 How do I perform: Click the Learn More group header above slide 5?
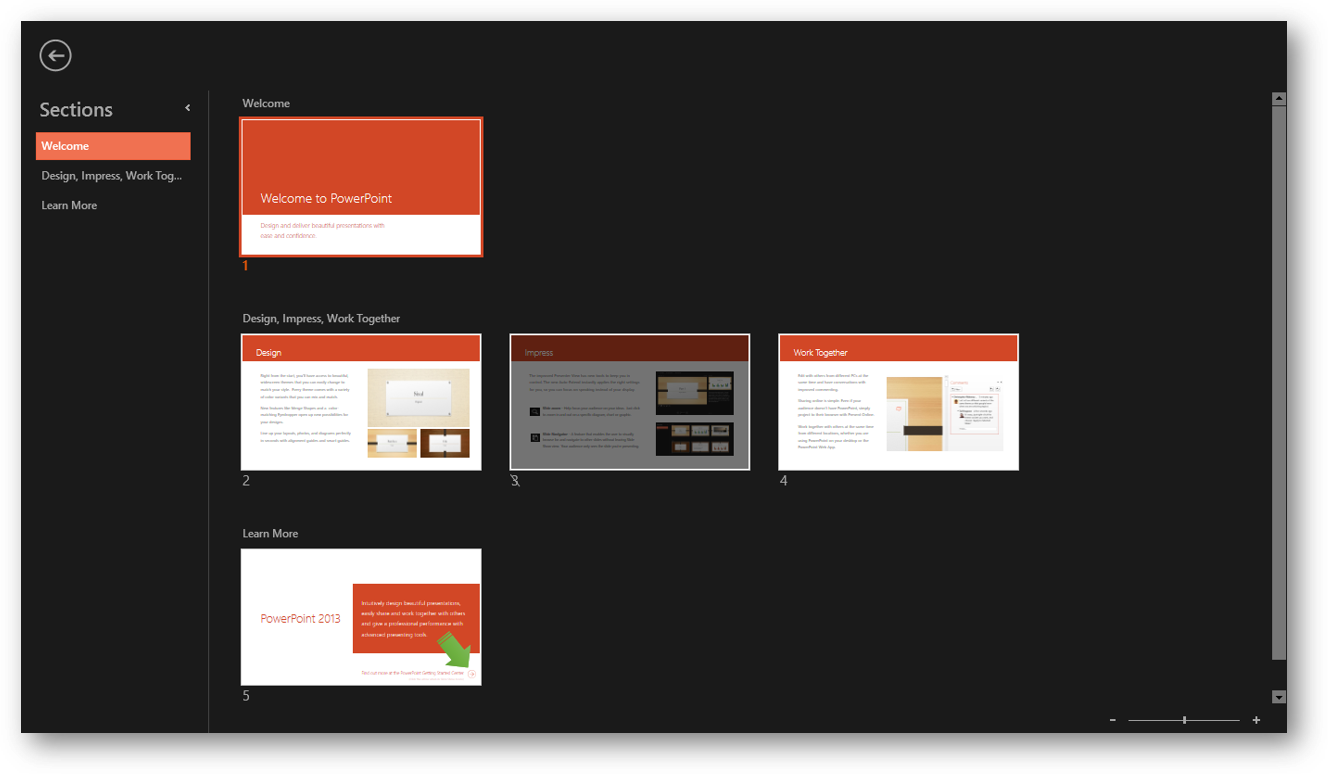pos(270,533)
